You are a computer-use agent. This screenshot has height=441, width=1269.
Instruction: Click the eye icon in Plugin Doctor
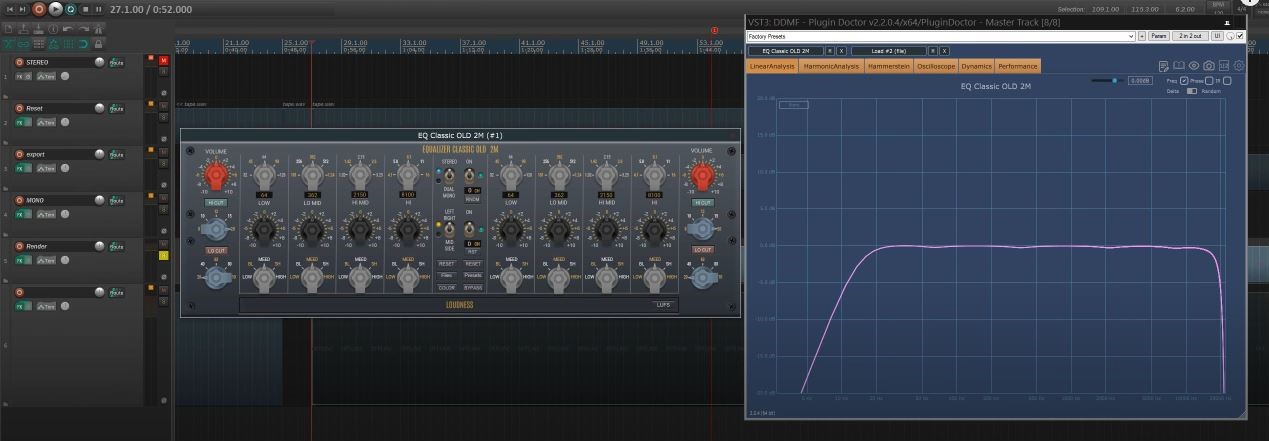click(1194, 66)
